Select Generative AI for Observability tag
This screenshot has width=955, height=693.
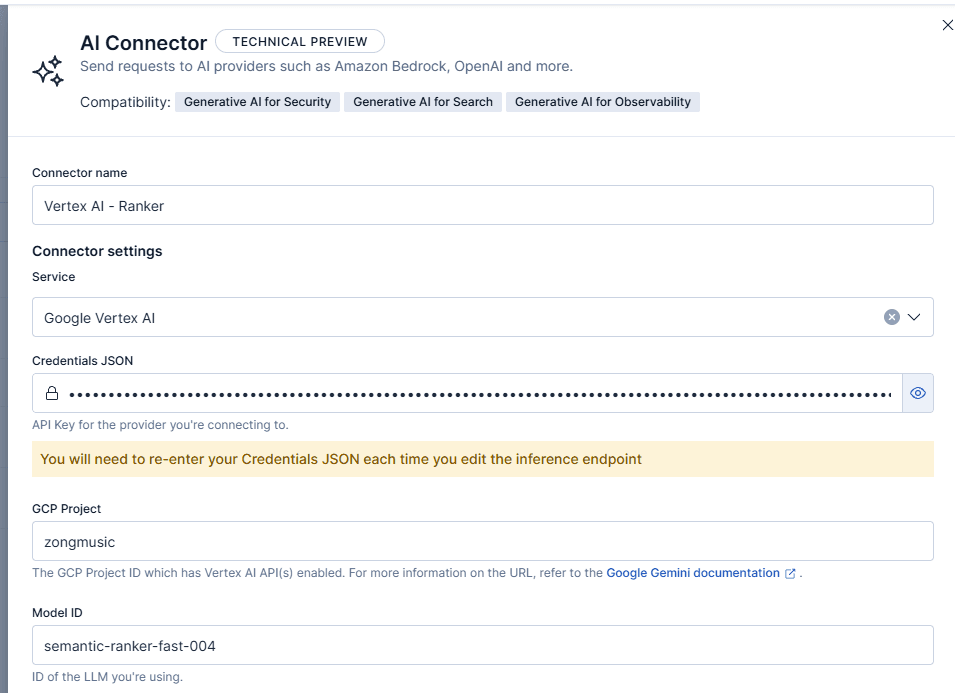coord(602,102)
